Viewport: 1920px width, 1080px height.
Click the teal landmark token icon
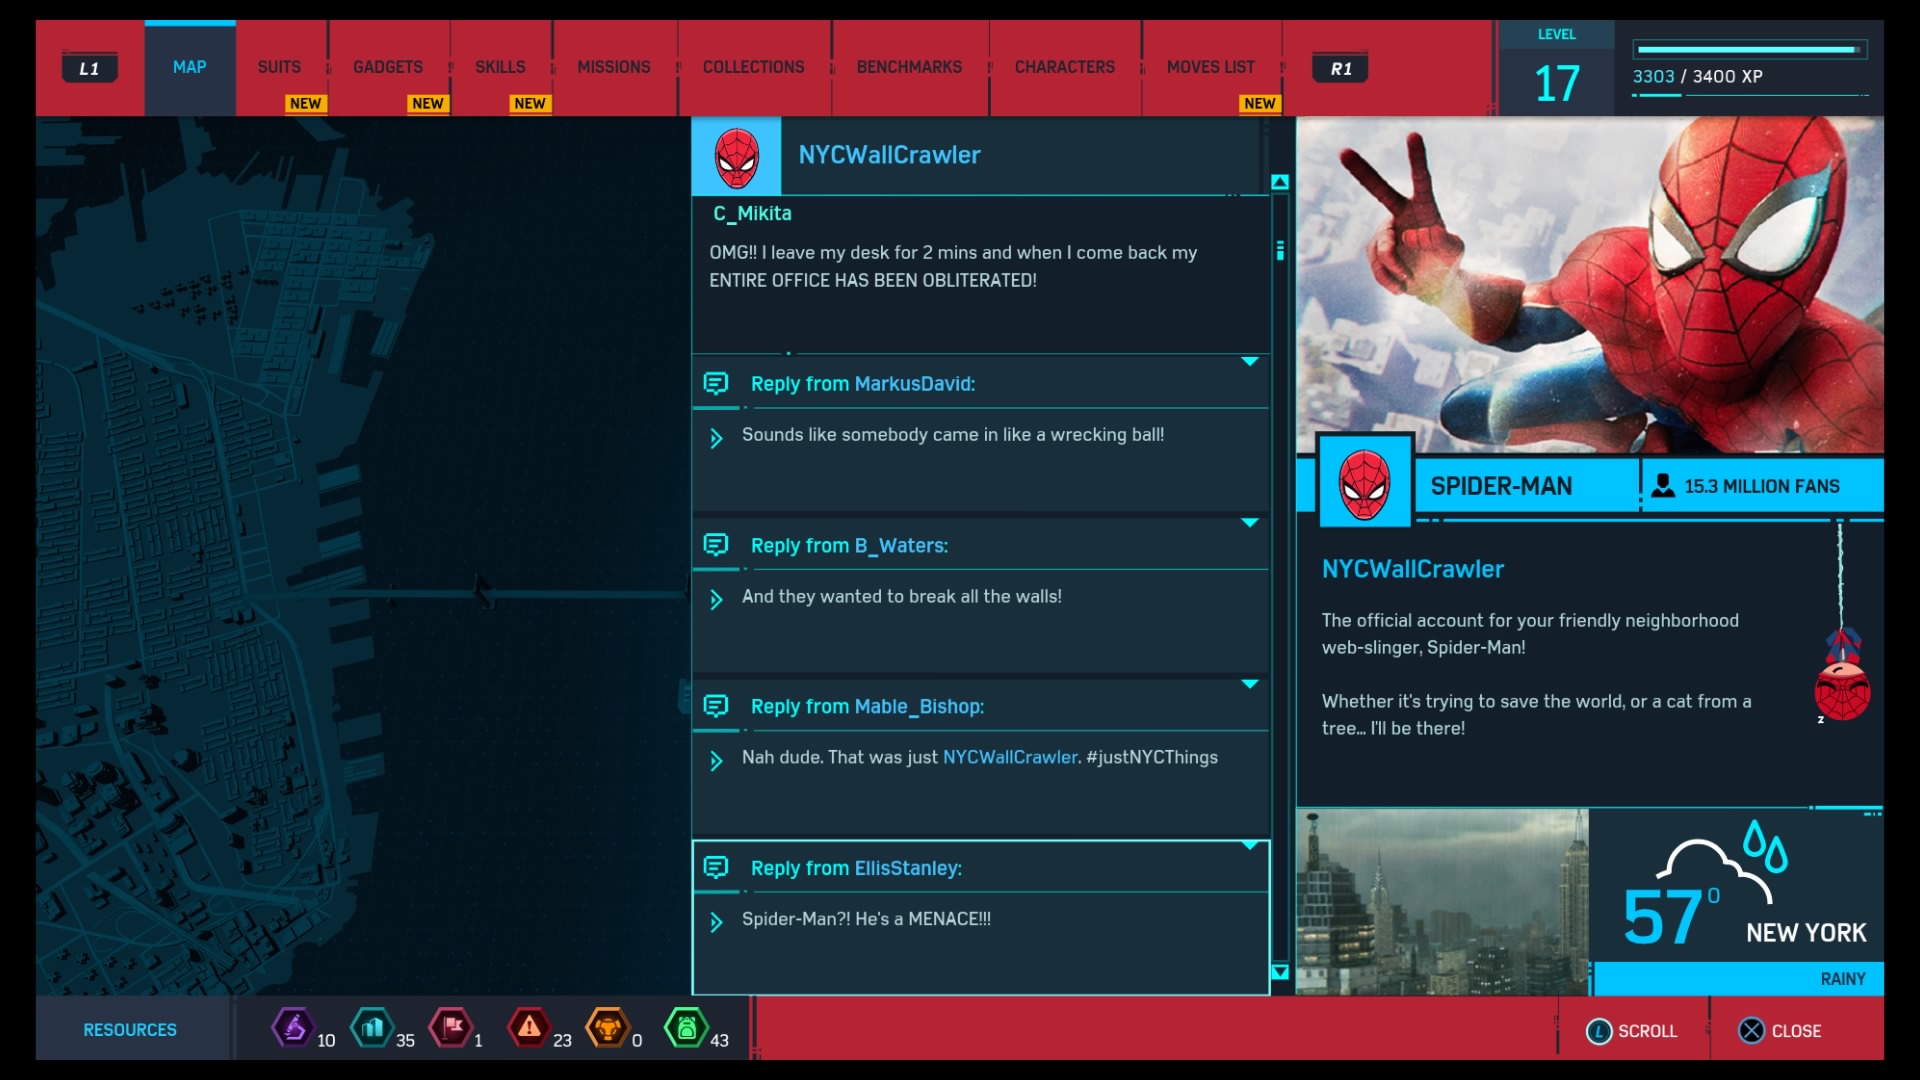pos(372,1027)
